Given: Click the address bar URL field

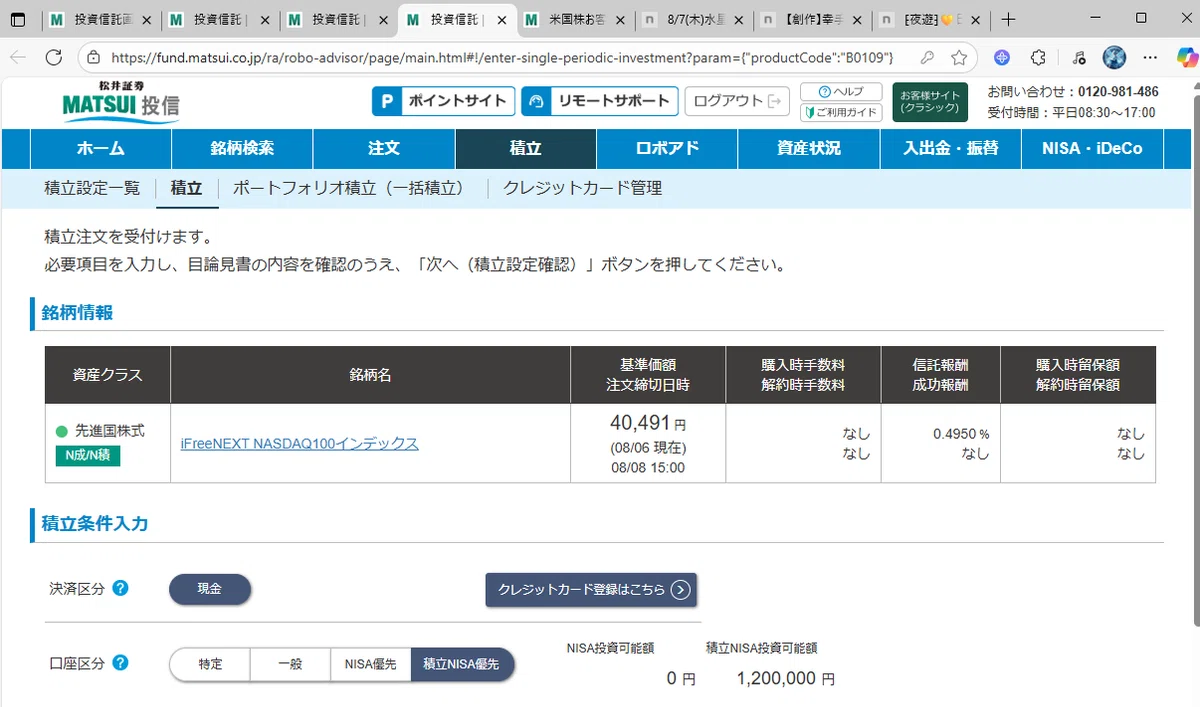Looking at the screenshot, I should [502, 57].
